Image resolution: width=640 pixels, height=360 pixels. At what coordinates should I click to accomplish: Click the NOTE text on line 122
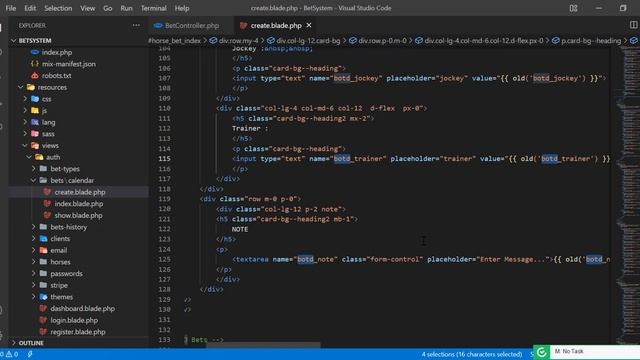[240, 229]
